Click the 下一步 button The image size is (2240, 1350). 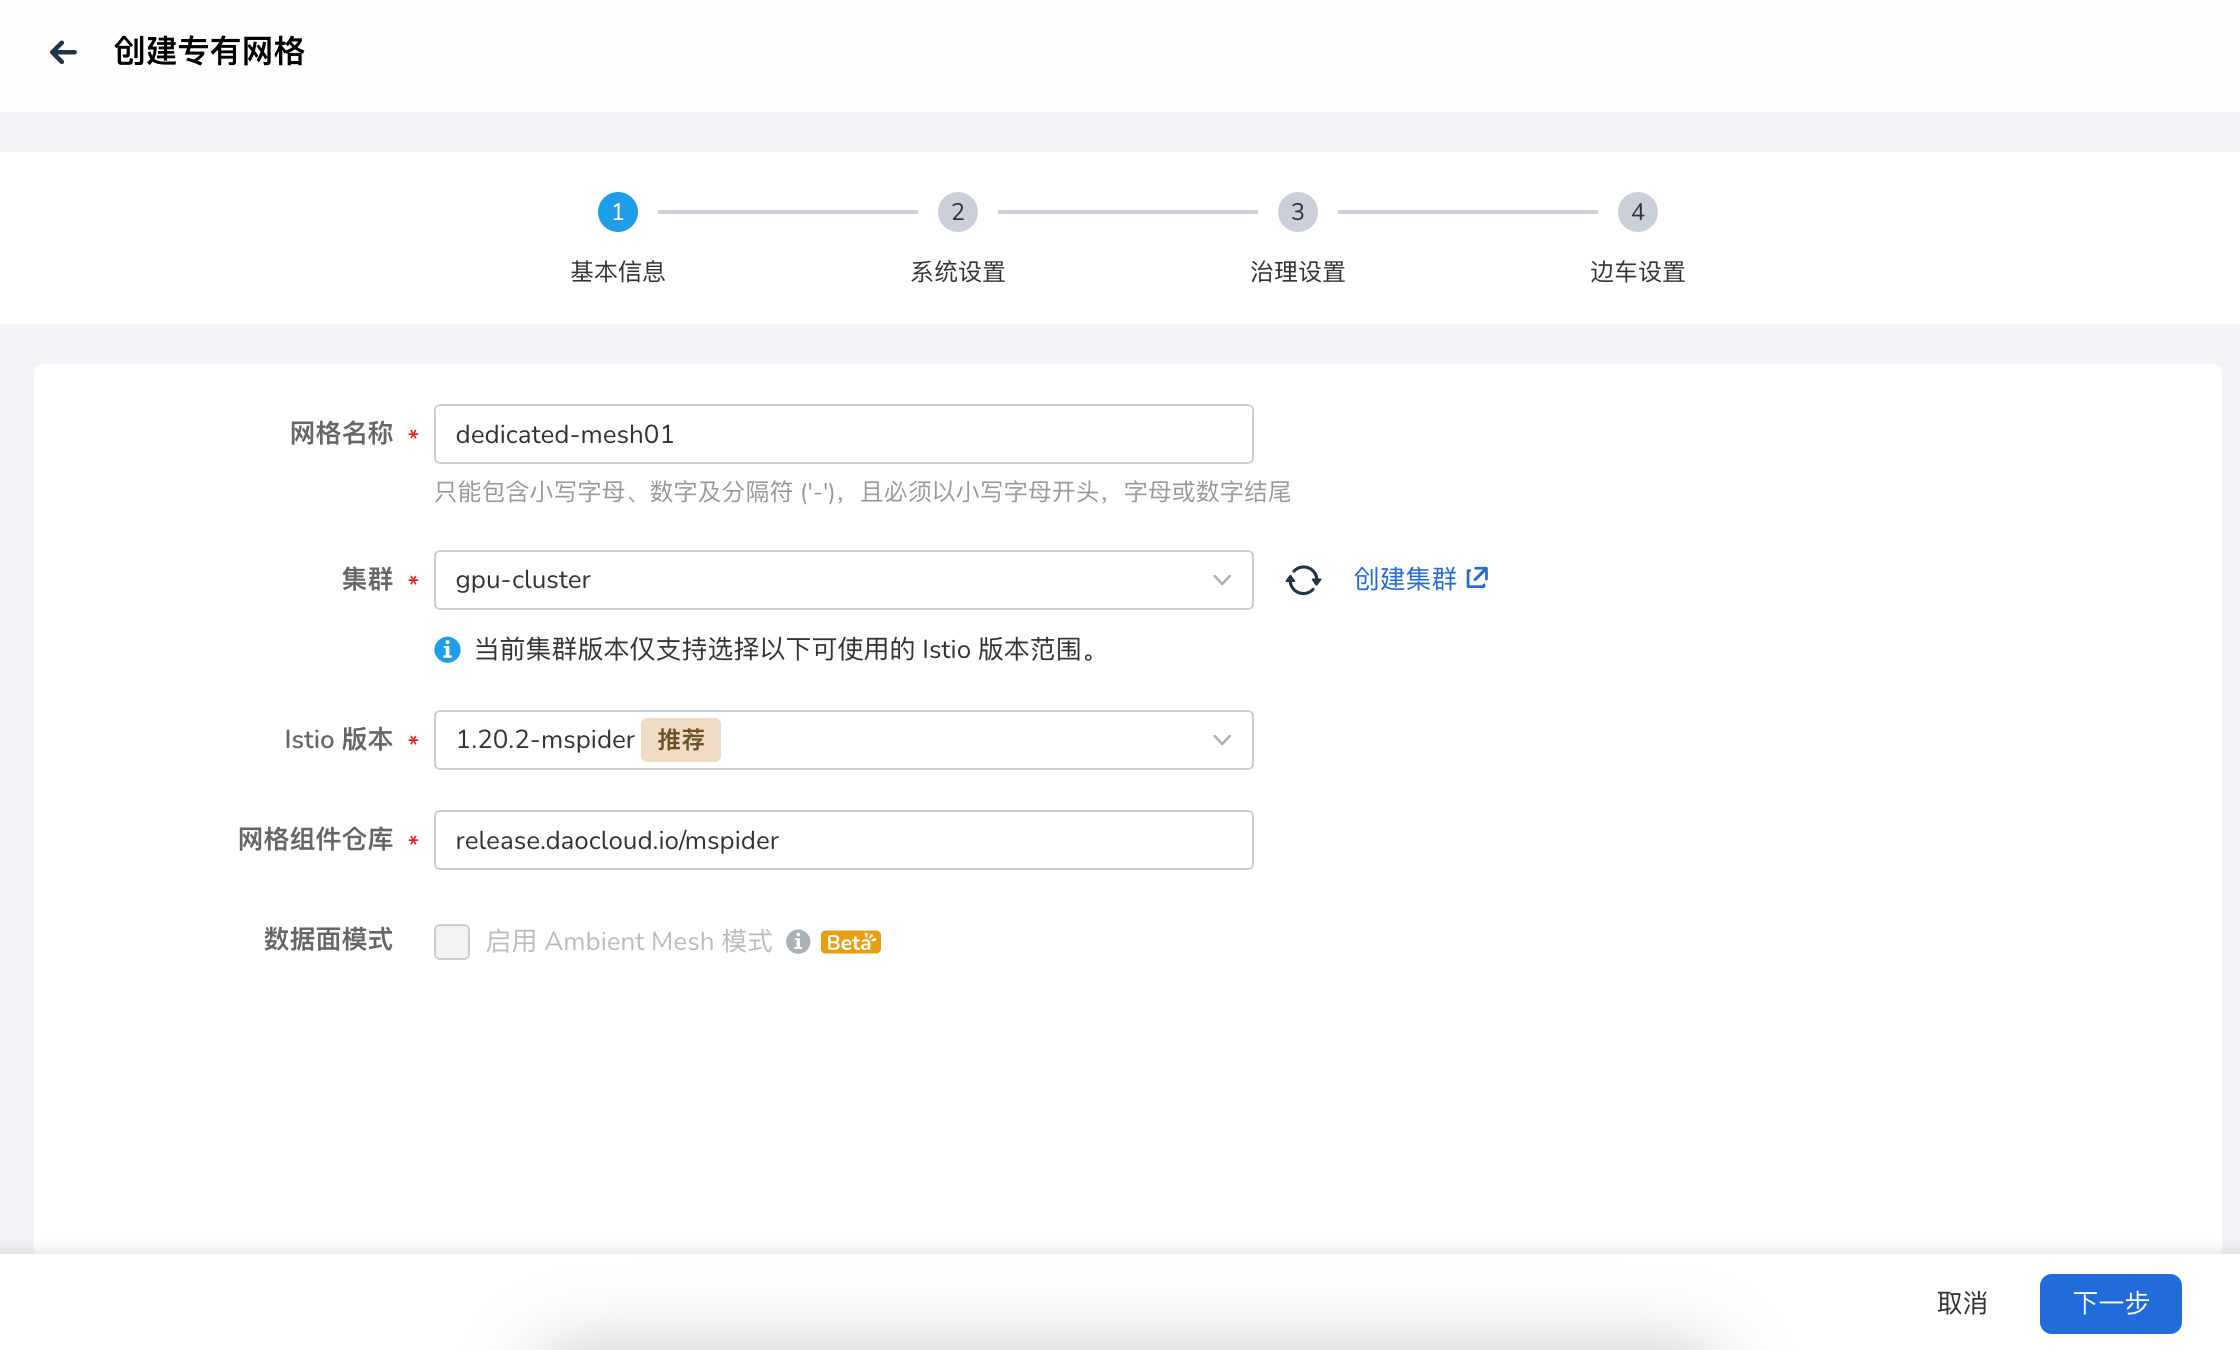pos(2110,1303)
